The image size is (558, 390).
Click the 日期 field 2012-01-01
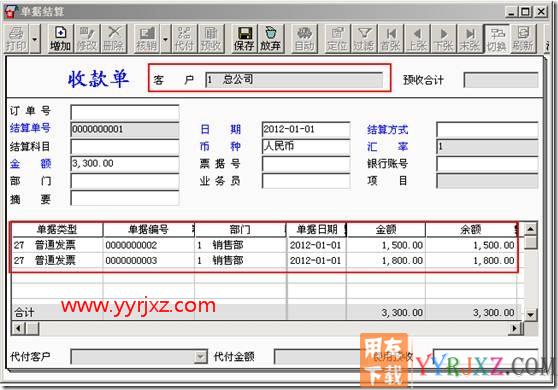[x=306, y=130]
